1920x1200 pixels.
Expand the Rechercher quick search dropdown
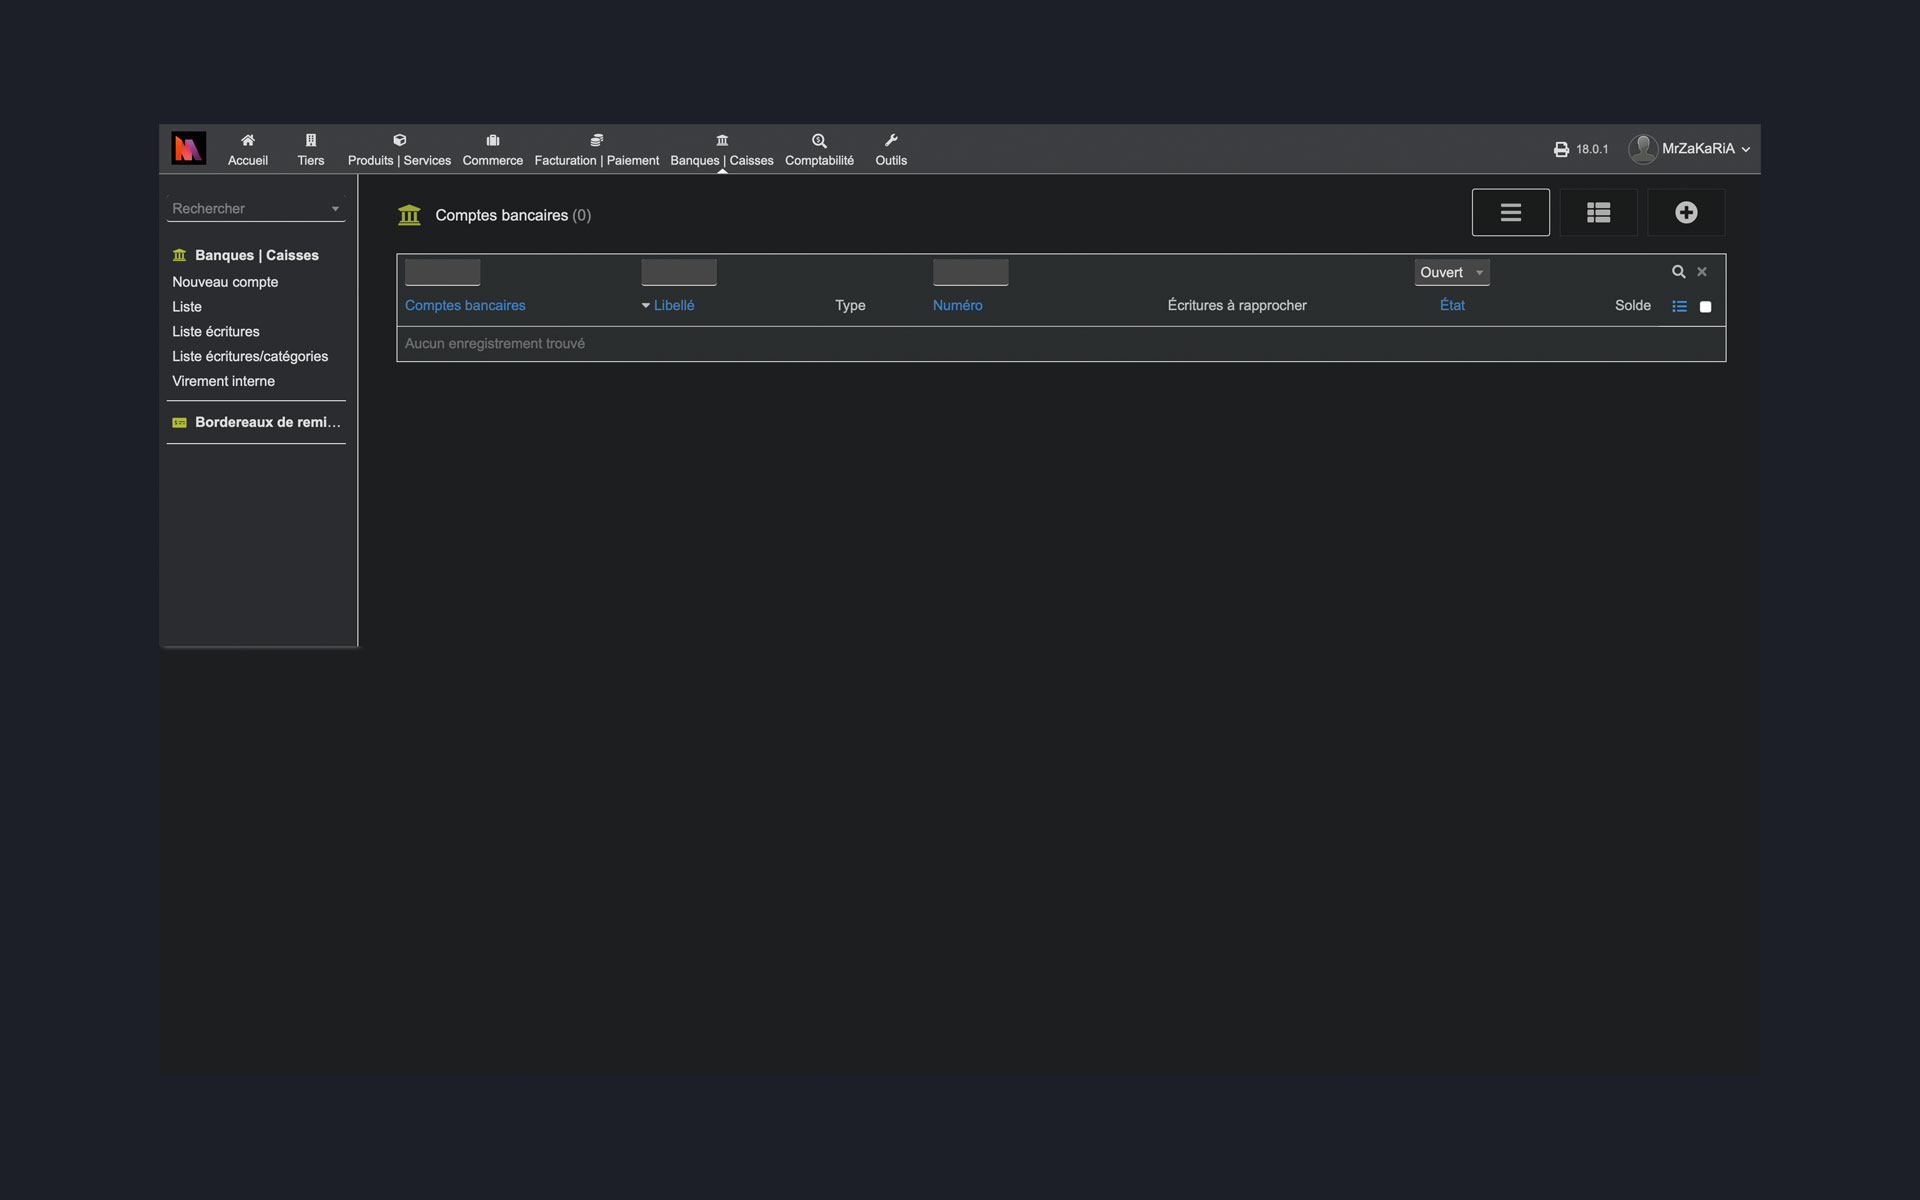(x=255, y=208)
